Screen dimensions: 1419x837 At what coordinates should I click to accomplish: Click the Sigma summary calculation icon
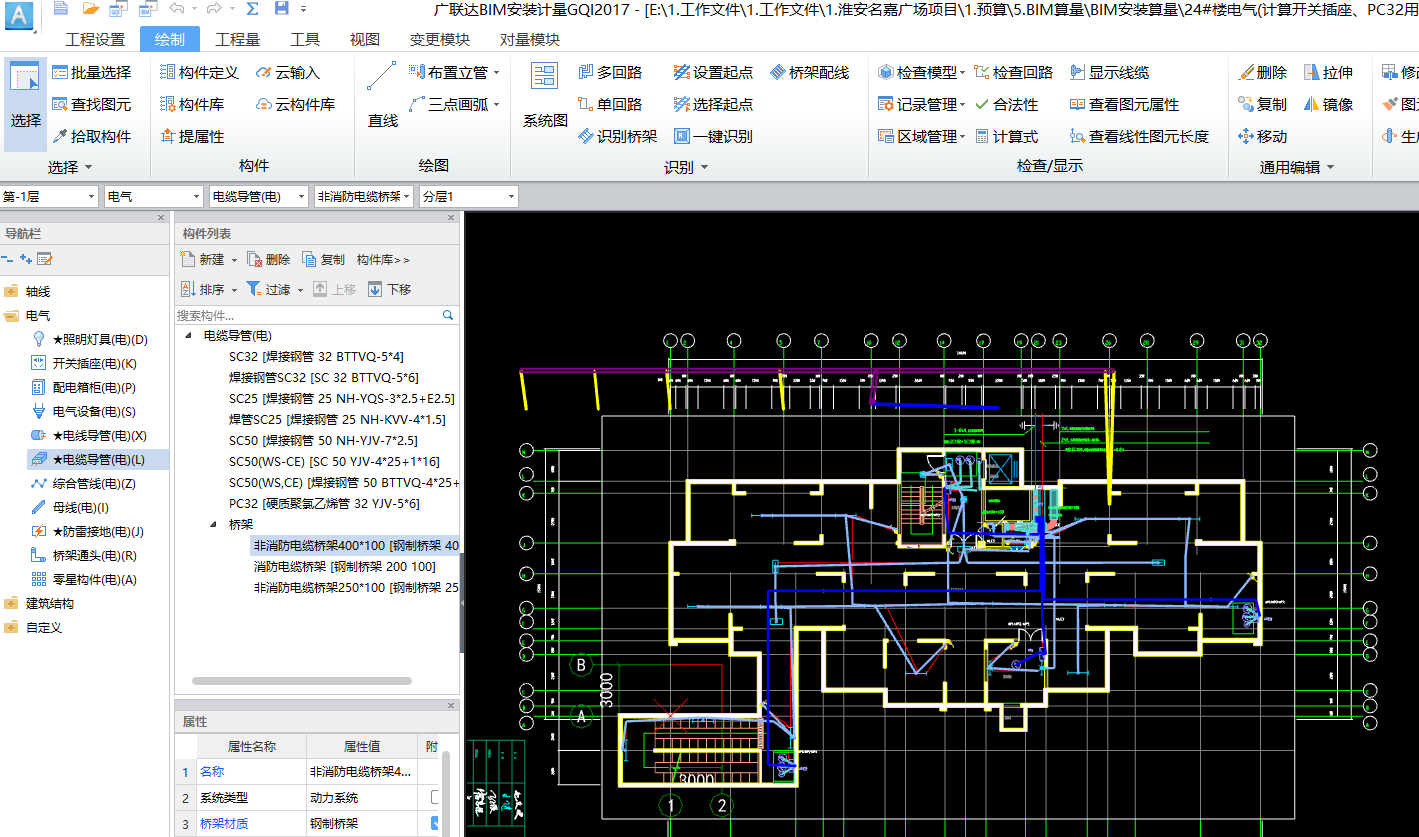[252, 9]
